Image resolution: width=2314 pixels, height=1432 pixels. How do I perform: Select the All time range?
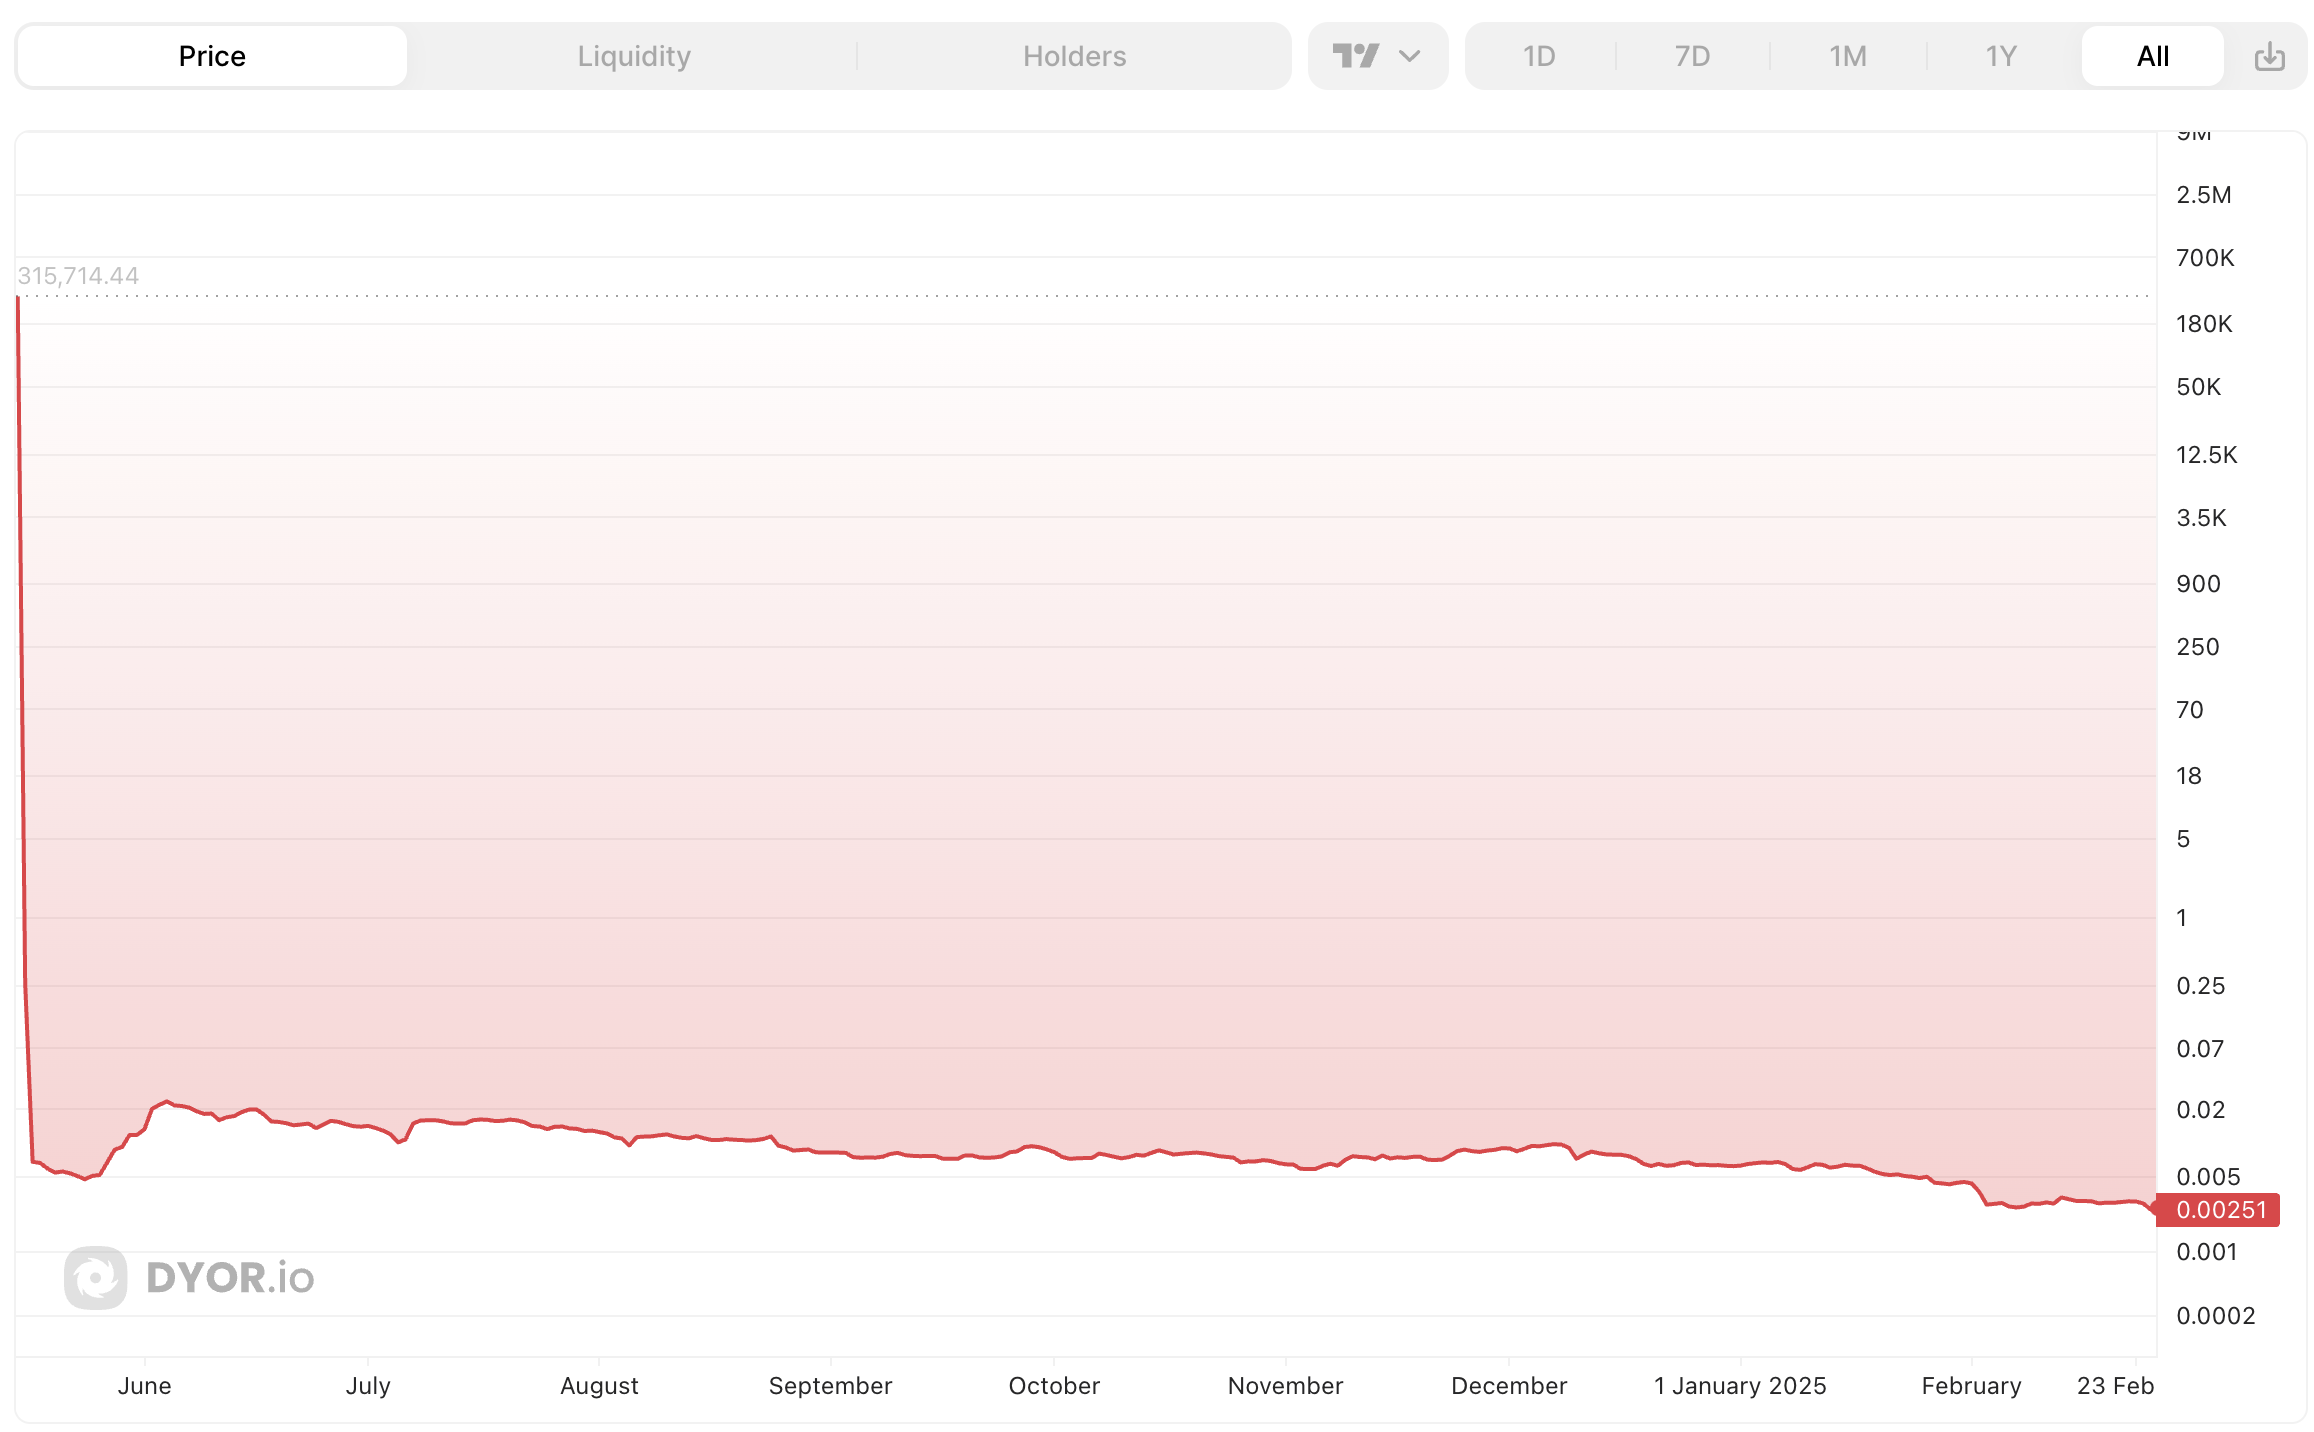point(2153,56)
